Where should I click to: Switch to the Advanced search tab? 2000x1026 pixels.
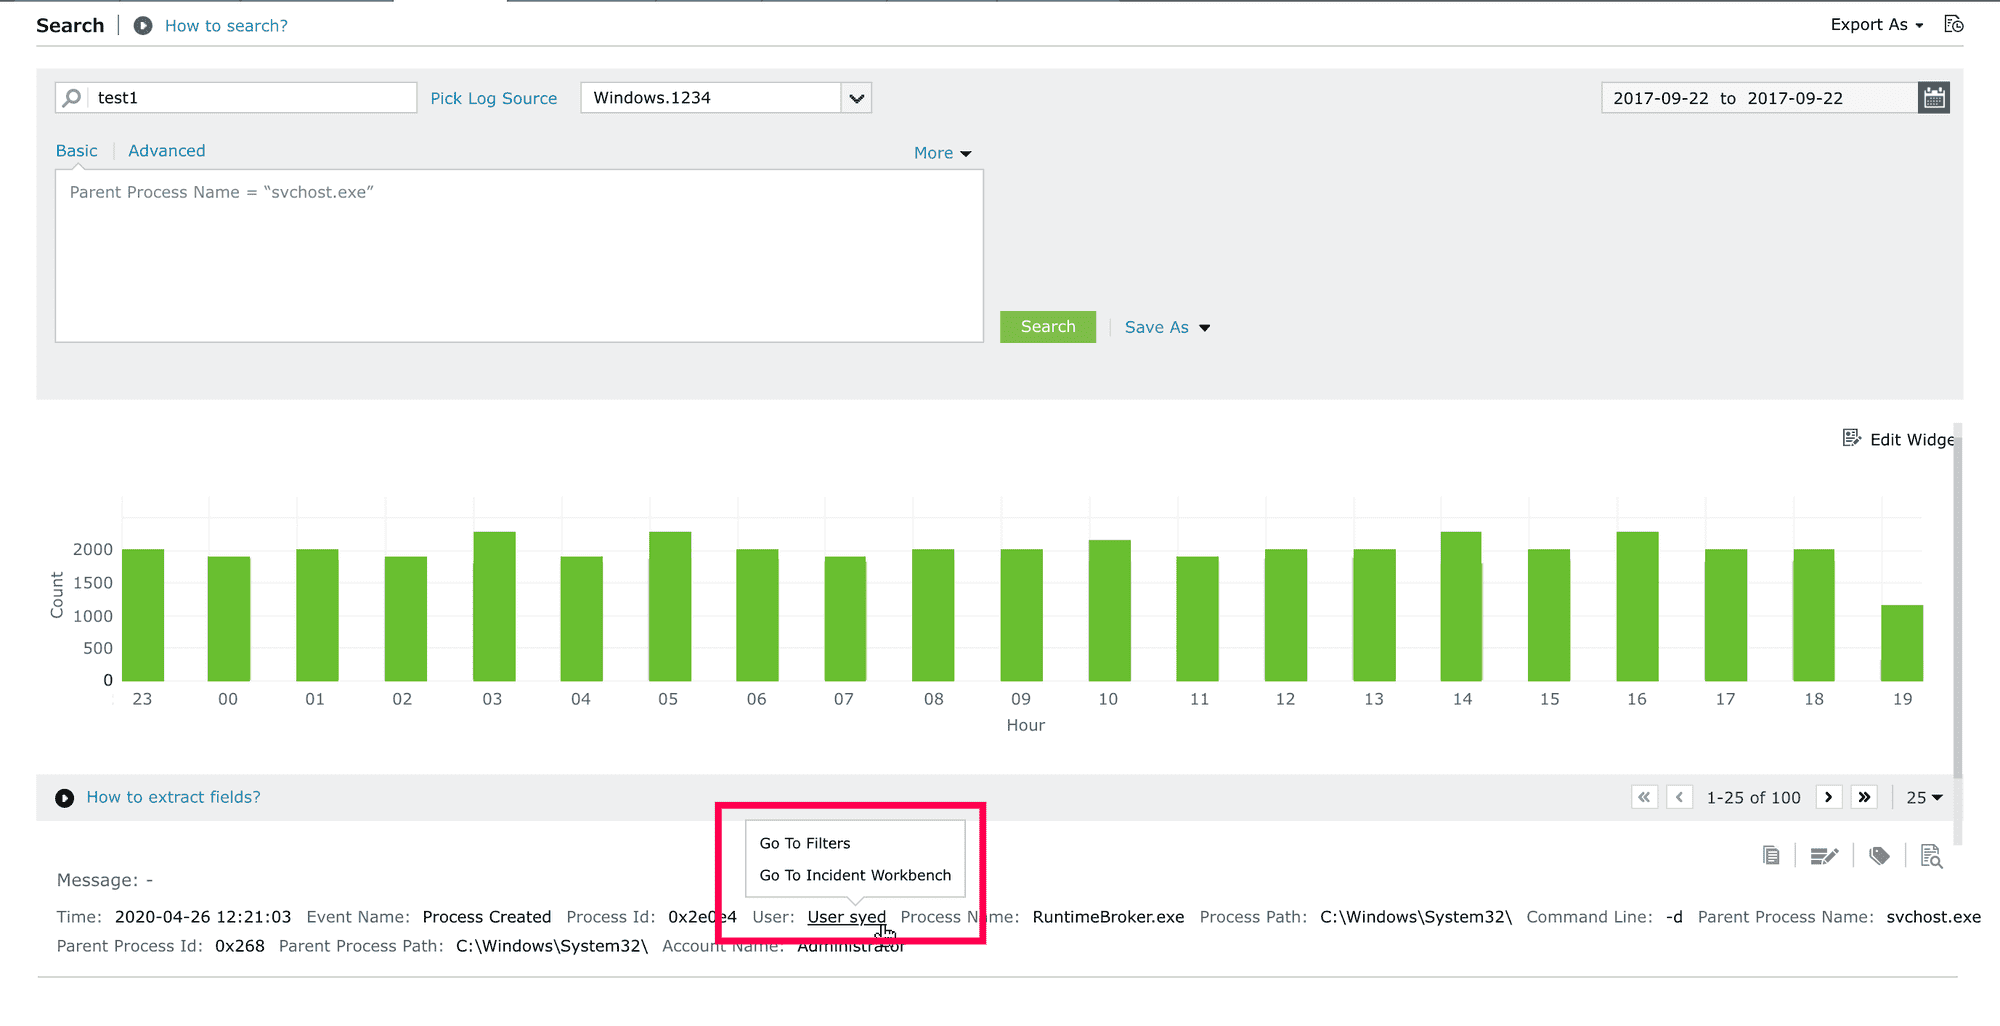click(x=167, y=151)
